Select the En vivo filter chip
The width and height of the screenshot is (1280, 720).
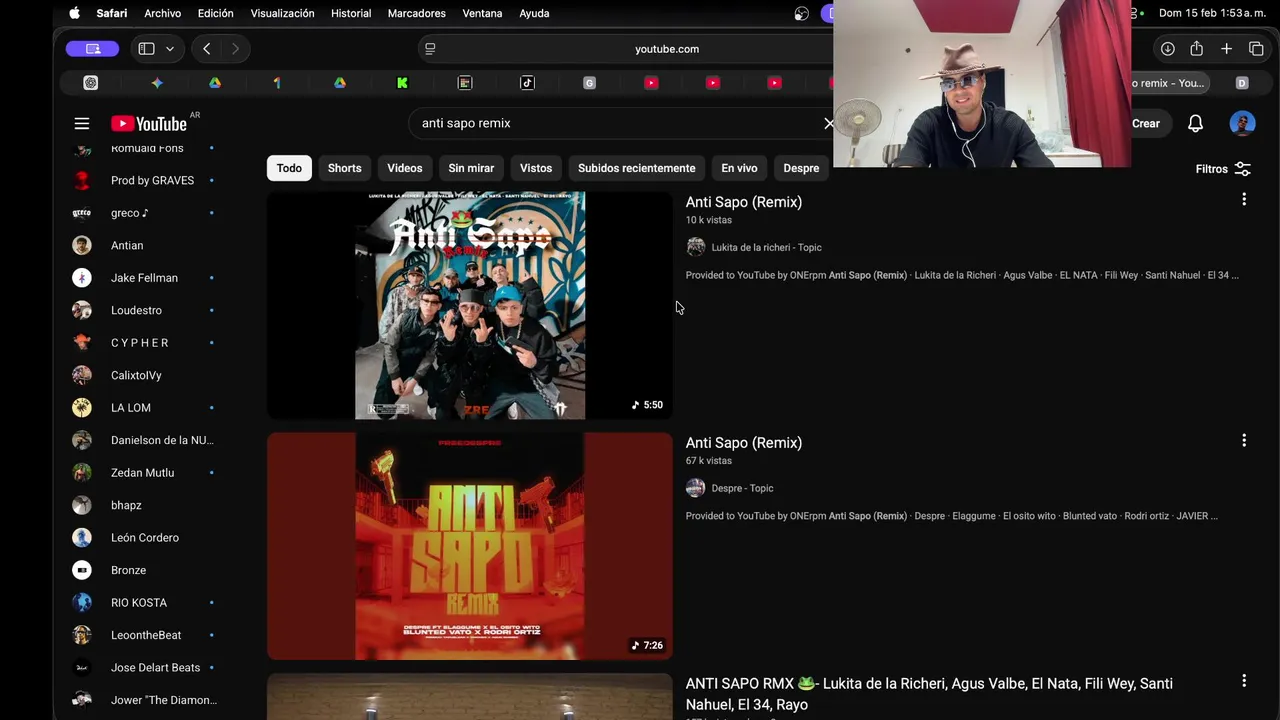(739, 168)
